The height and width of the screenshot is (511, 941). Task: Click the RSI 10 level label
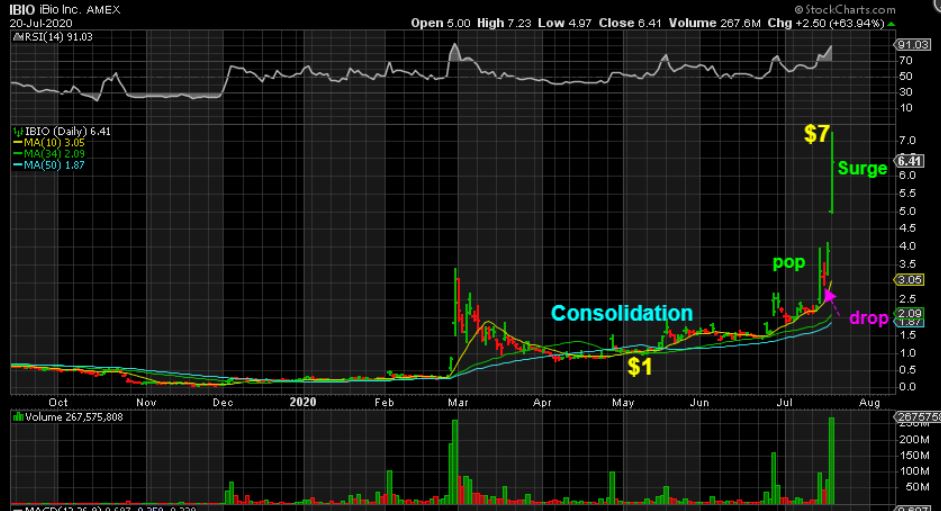coord(906,108)
